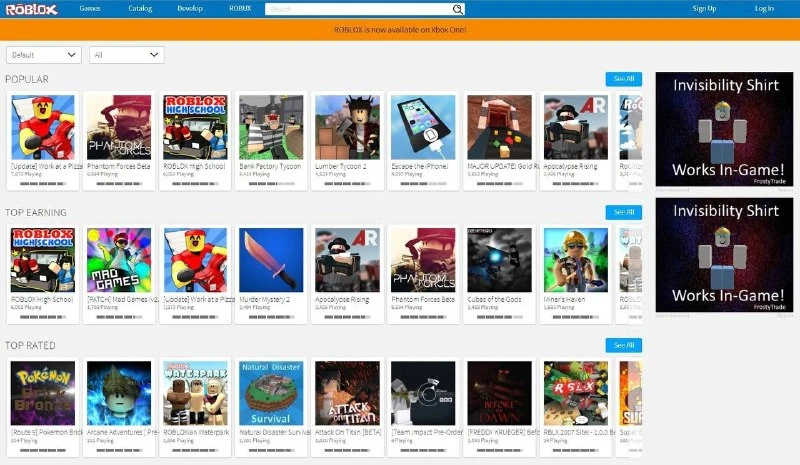Open Cubes of the Gods thumbnail
The height and width of the screenshot is (465, 800).
click(x=499, y=260)
